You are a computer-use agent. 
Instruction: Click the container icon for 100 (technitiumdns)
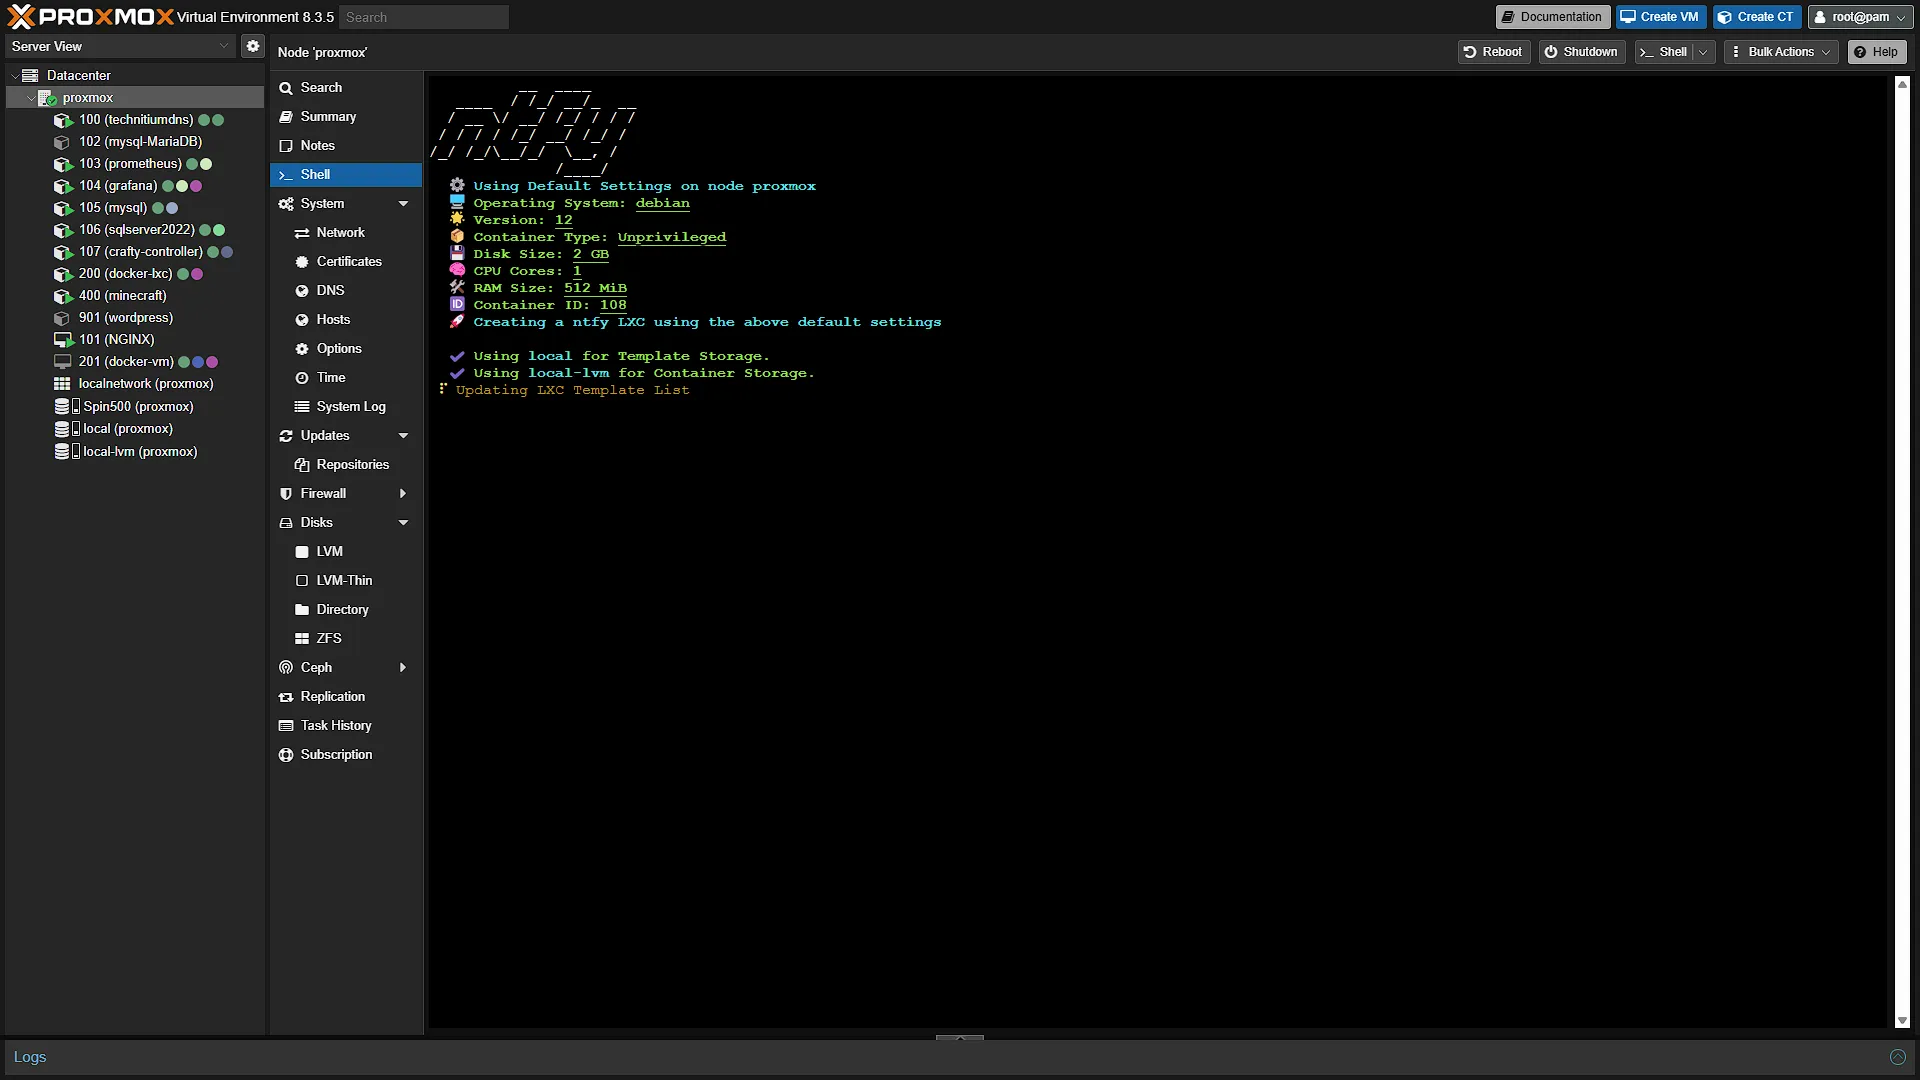63,120
